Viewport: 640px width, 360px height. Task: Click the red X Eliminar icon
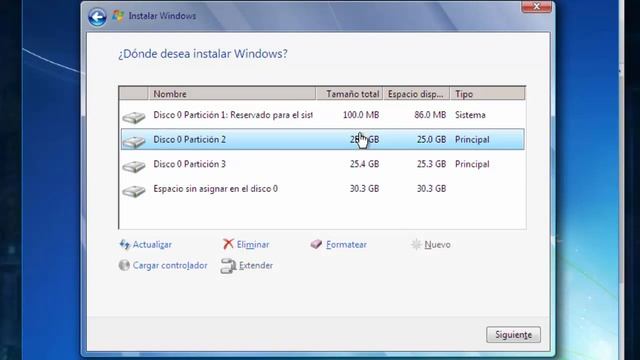[228, 244]
